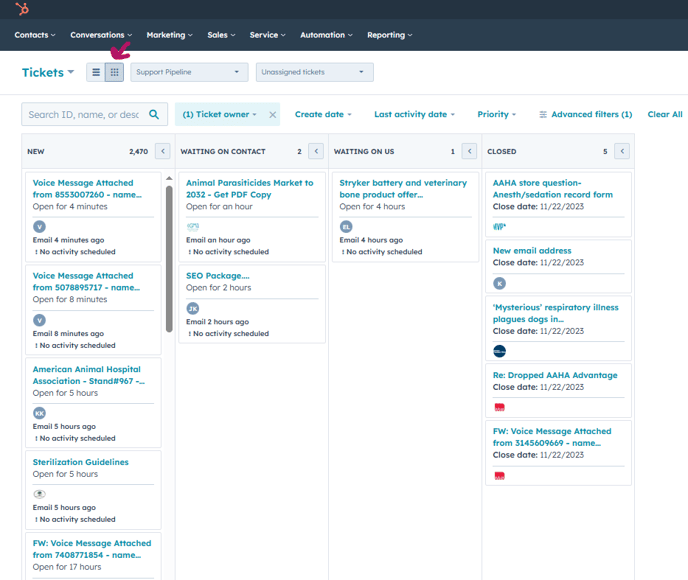Click Clear All filters

664,115
